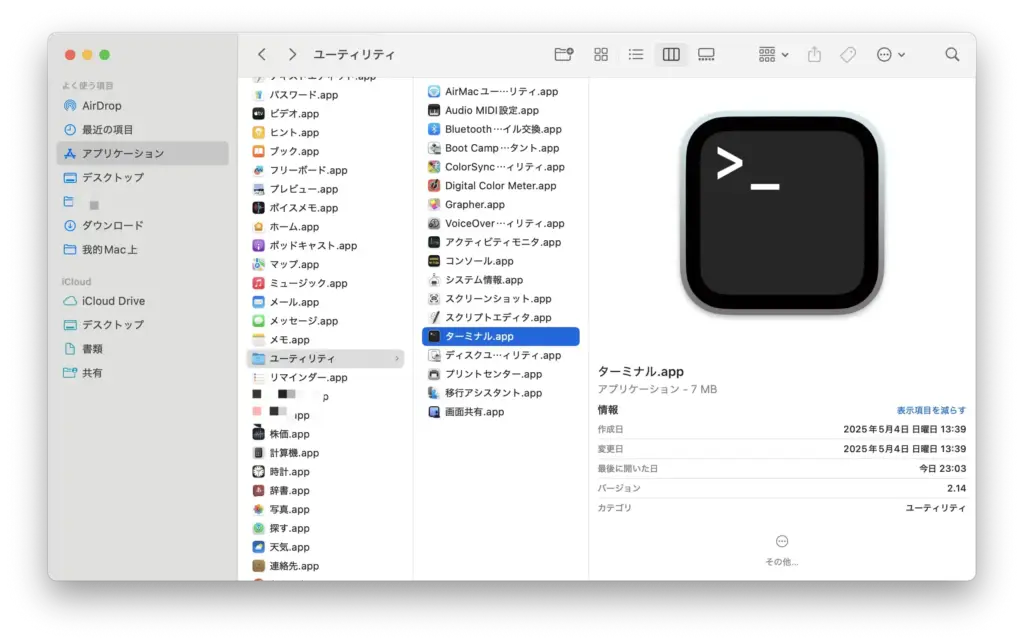This screenshot has width=1024, height=644.
Task: Select AirDrop in the sidebar
Action: pyautogui.click(x=101, y=106)
